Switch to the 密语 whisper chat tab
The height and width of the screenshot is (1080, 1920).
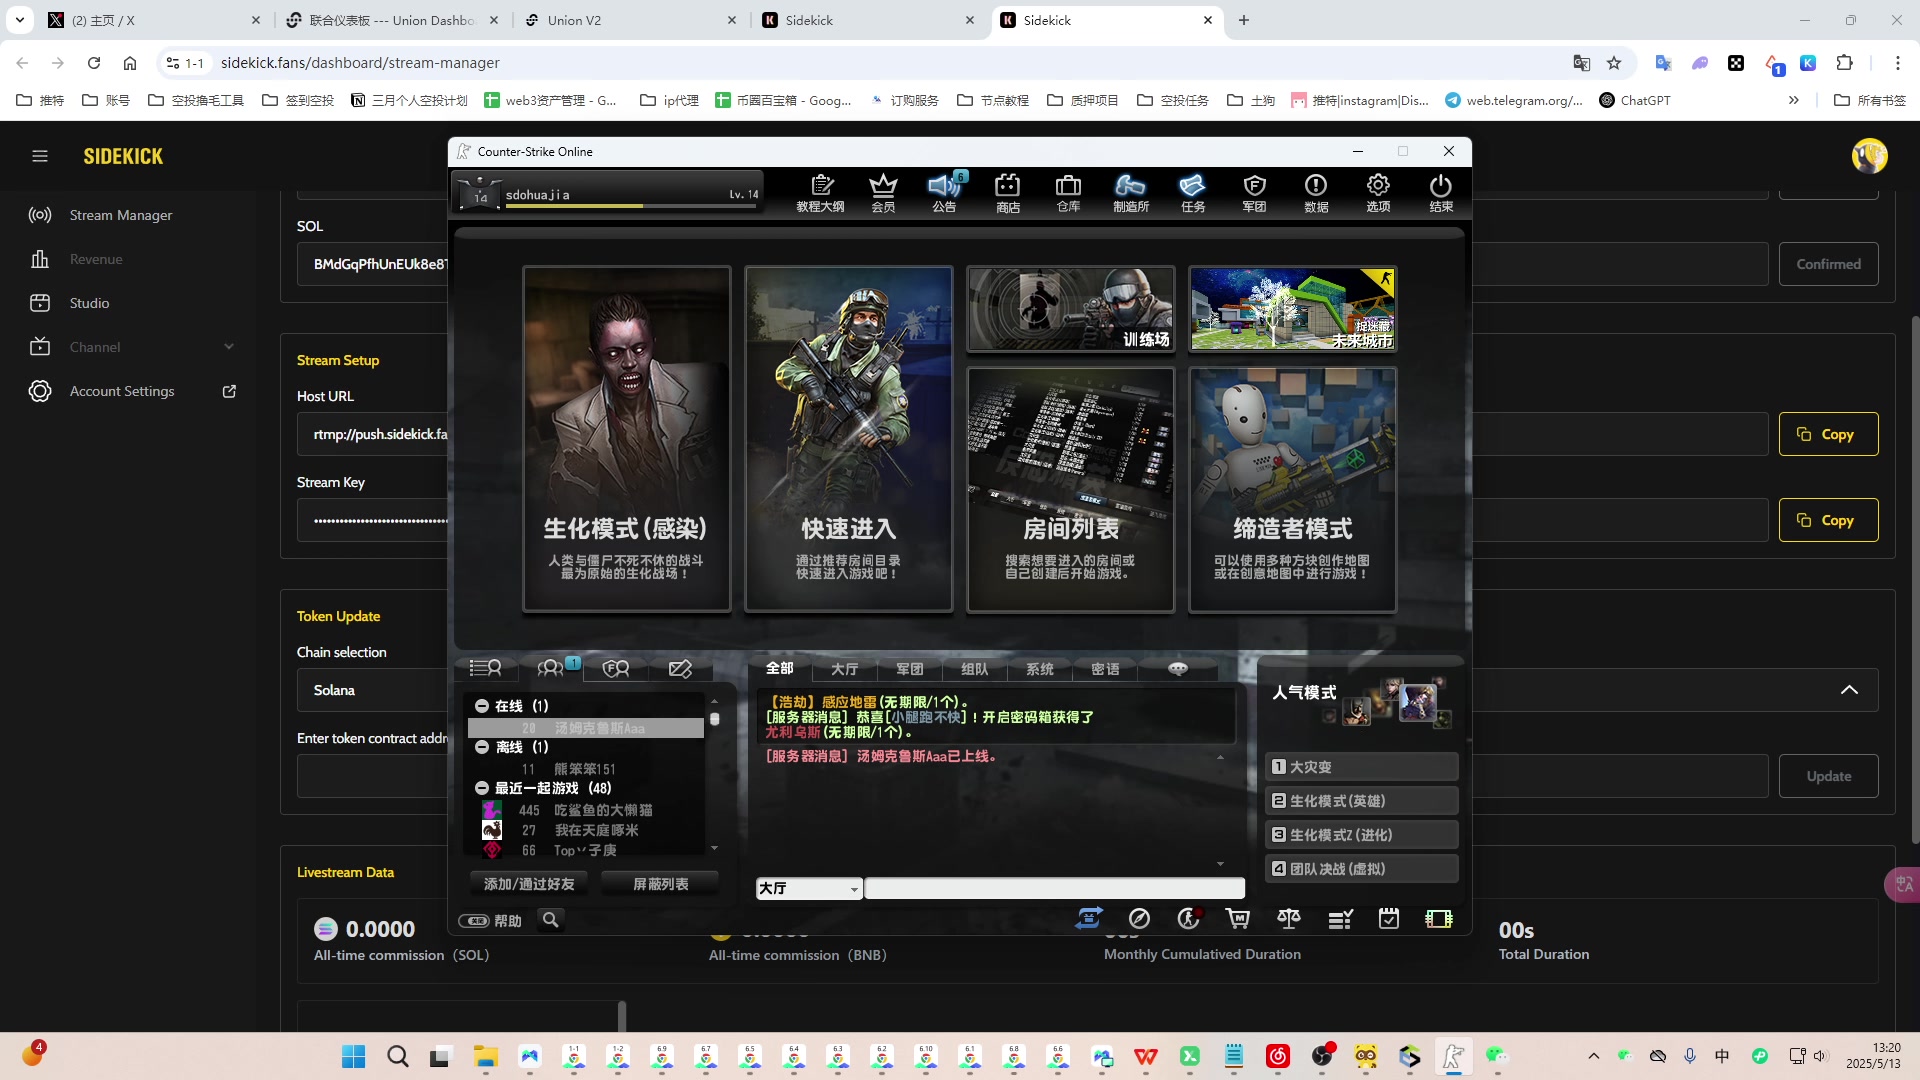pos(1105,669)
